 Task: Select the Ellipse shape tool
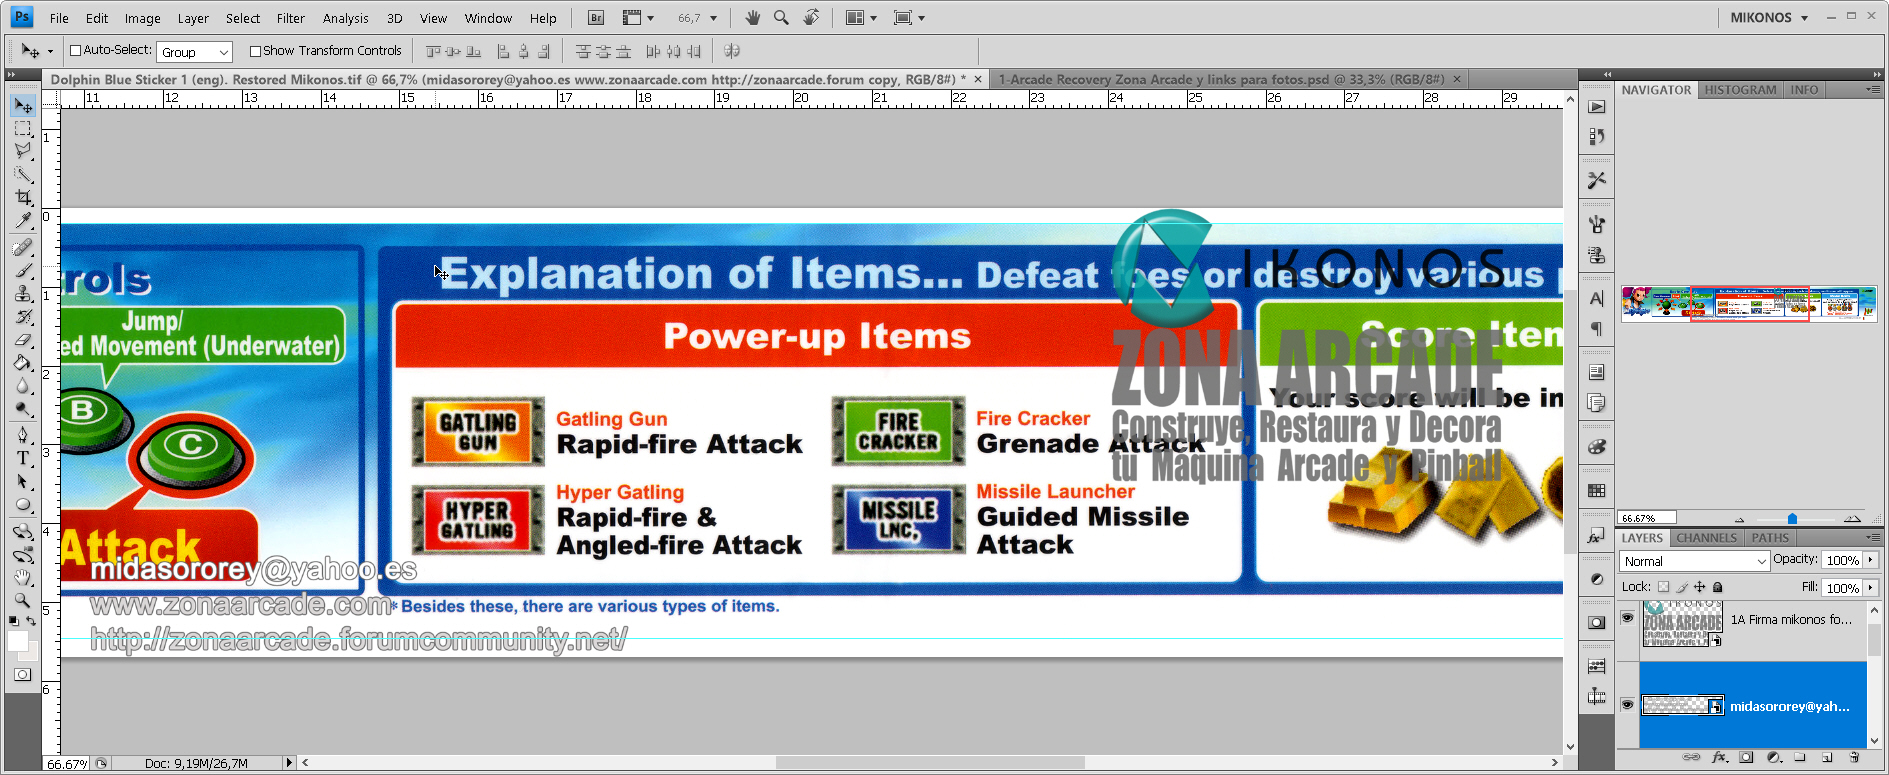[23, 504]
